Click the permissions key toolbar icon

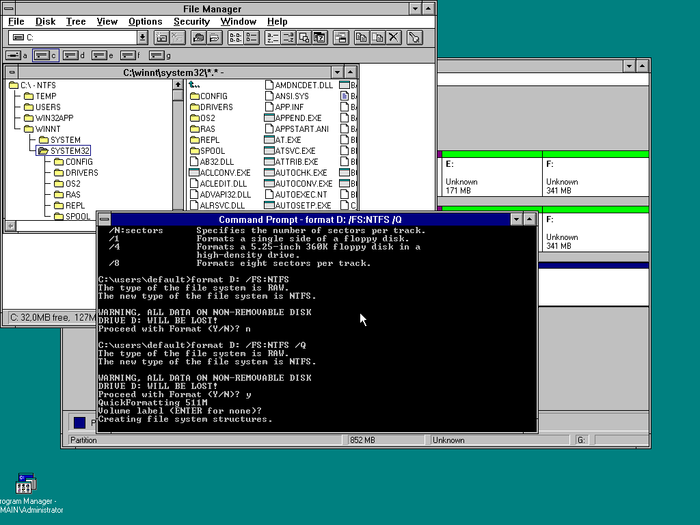coord(414,38)
